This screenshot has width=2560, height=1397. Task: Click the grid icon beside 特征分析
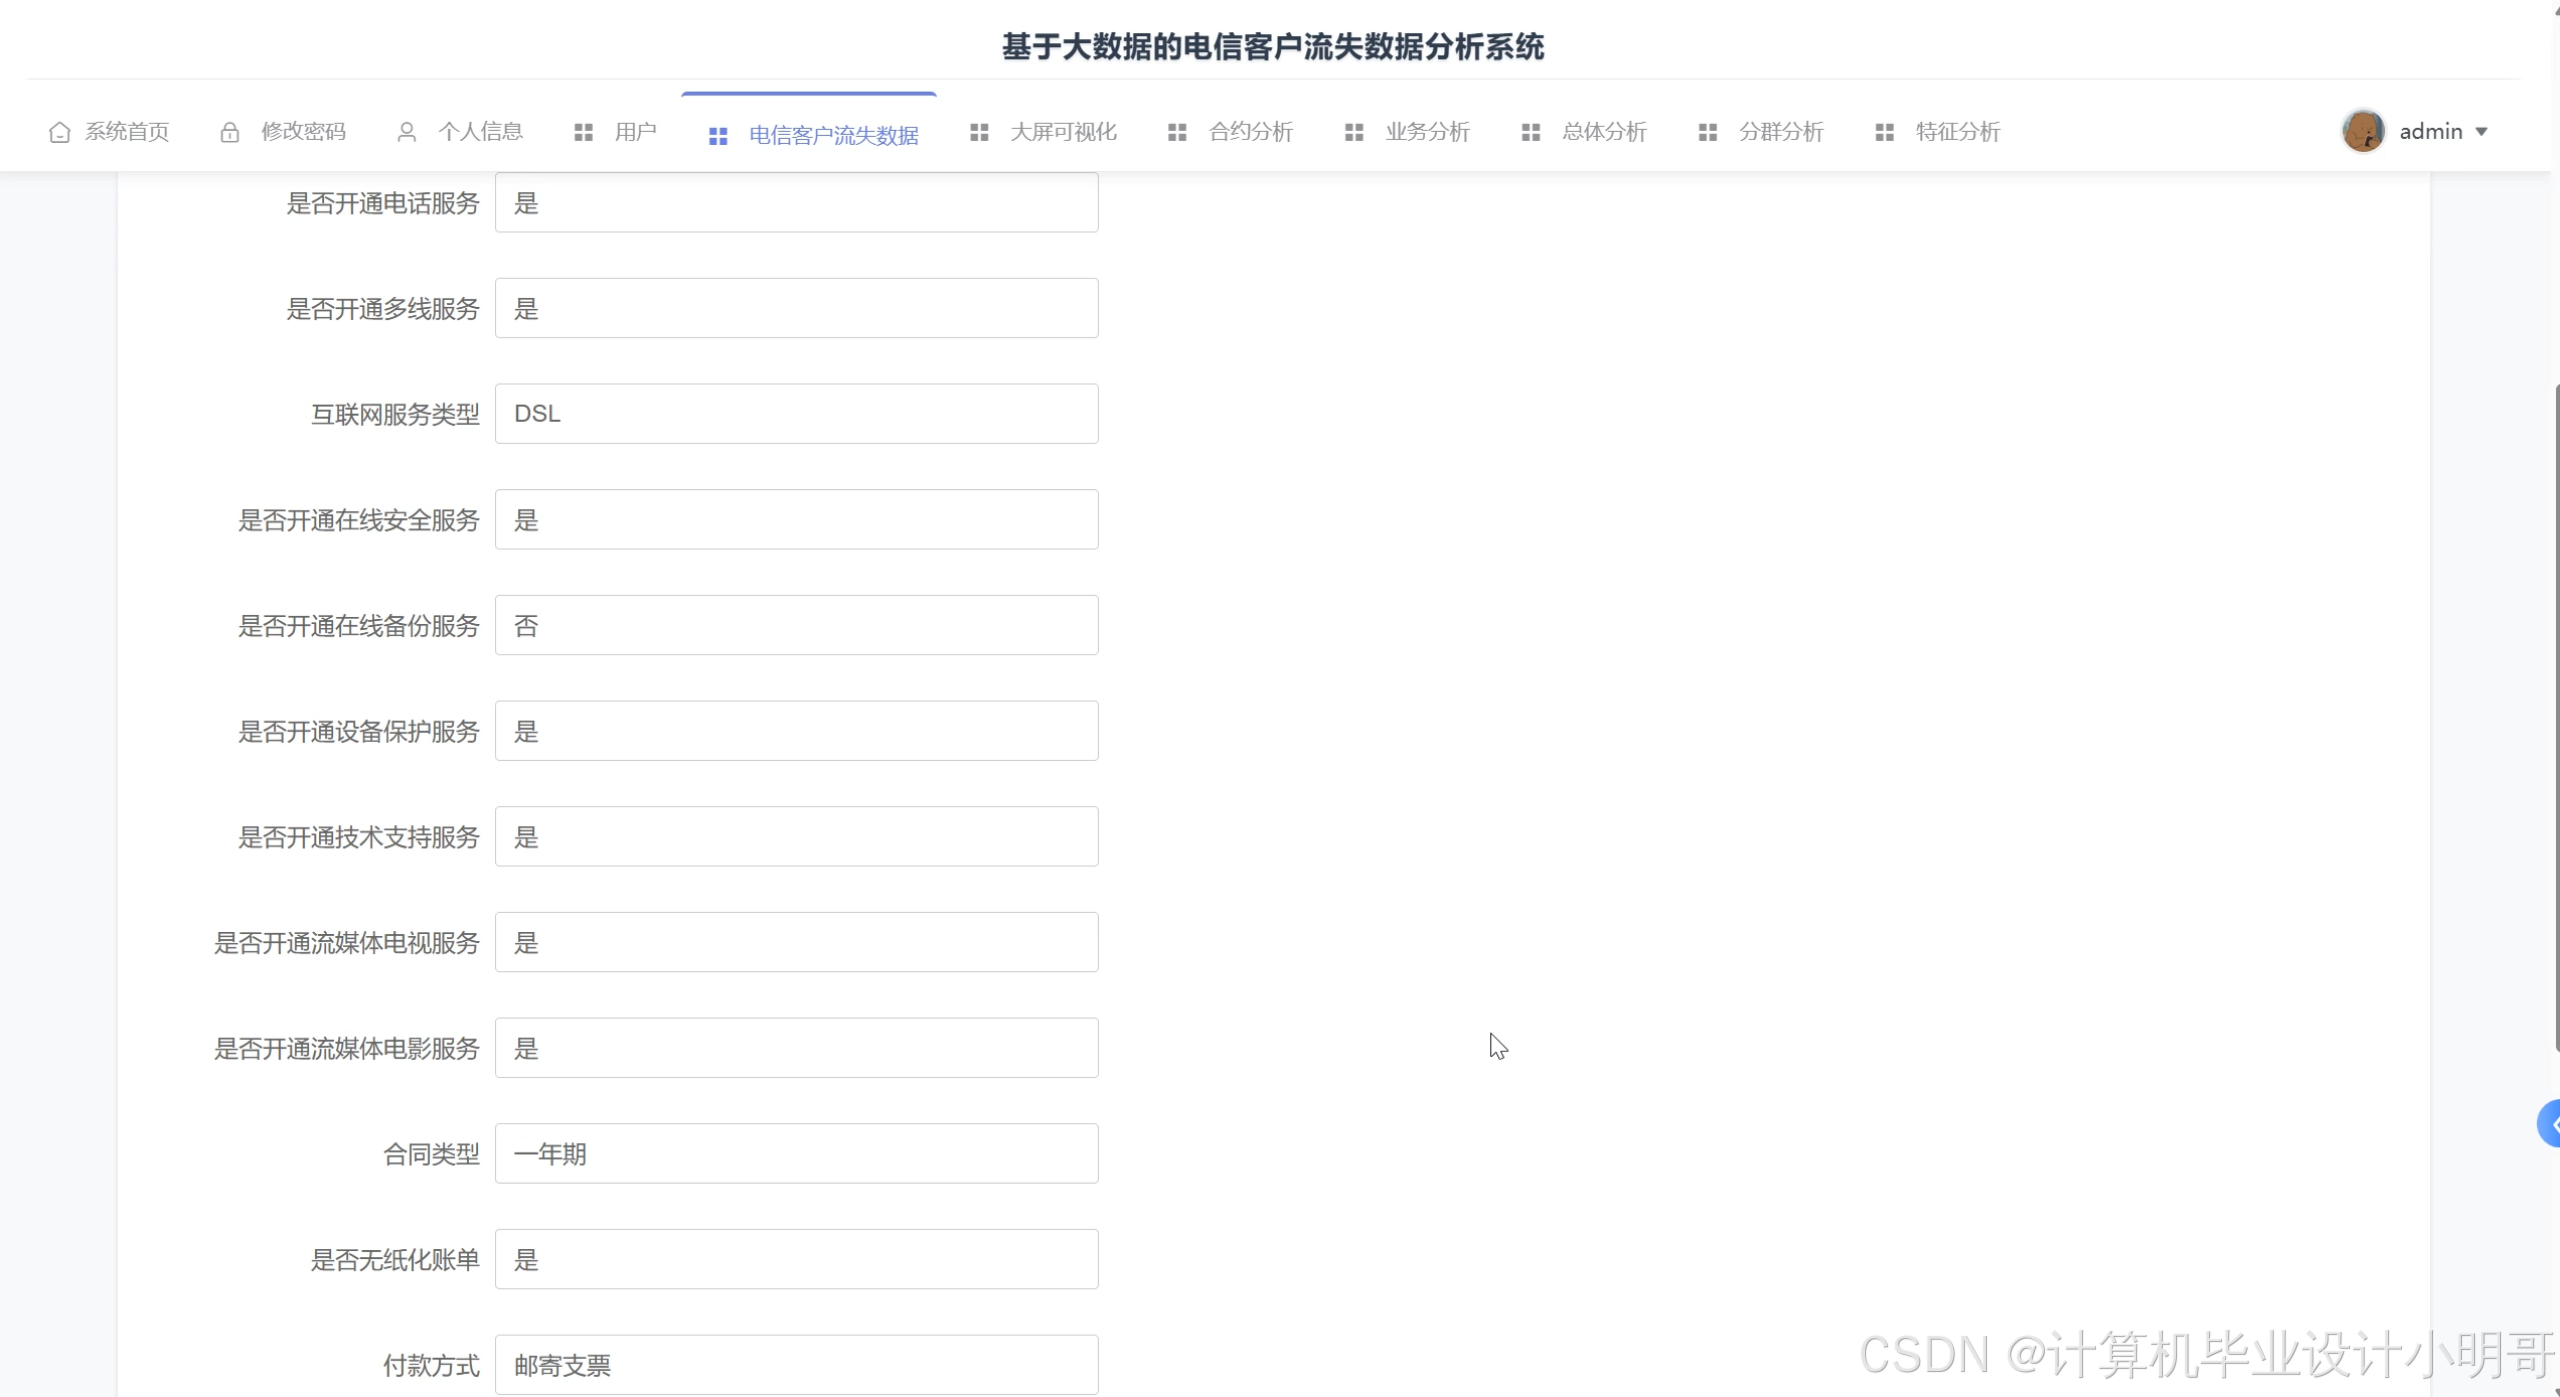coord(1884,132)
